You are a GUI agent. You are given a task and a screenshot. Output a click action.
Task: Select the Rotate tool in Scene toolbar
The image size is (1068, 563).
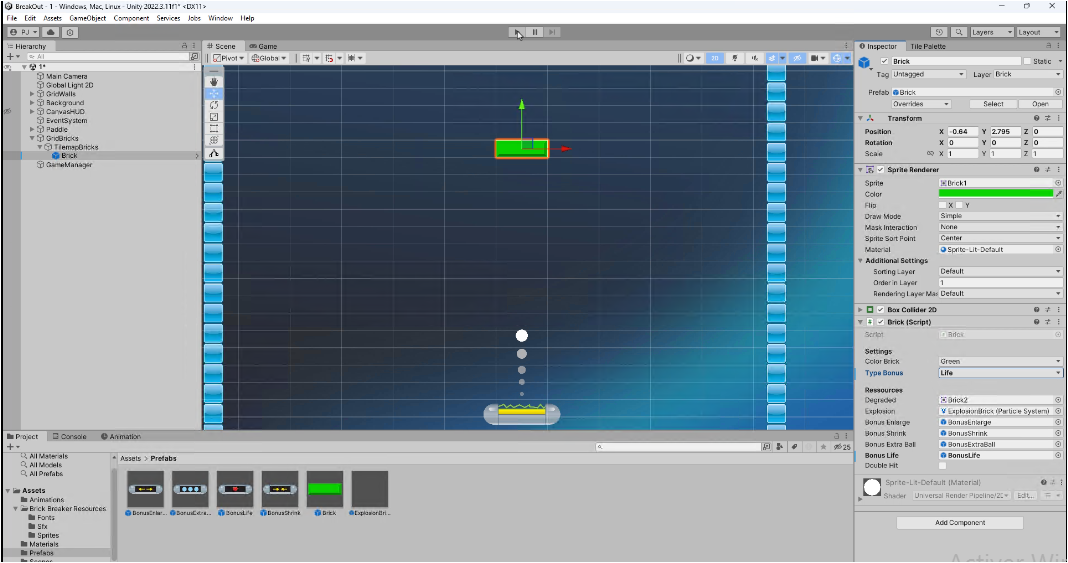pyautogui.click(x=214, y=105)
